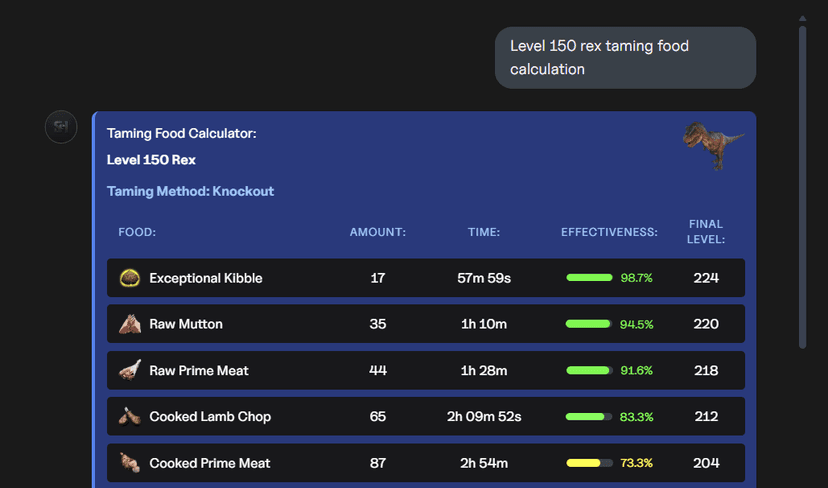Click the Raw Prime Meat icon
This screenshot has width=828, height=488.
[x=130, y=370]
